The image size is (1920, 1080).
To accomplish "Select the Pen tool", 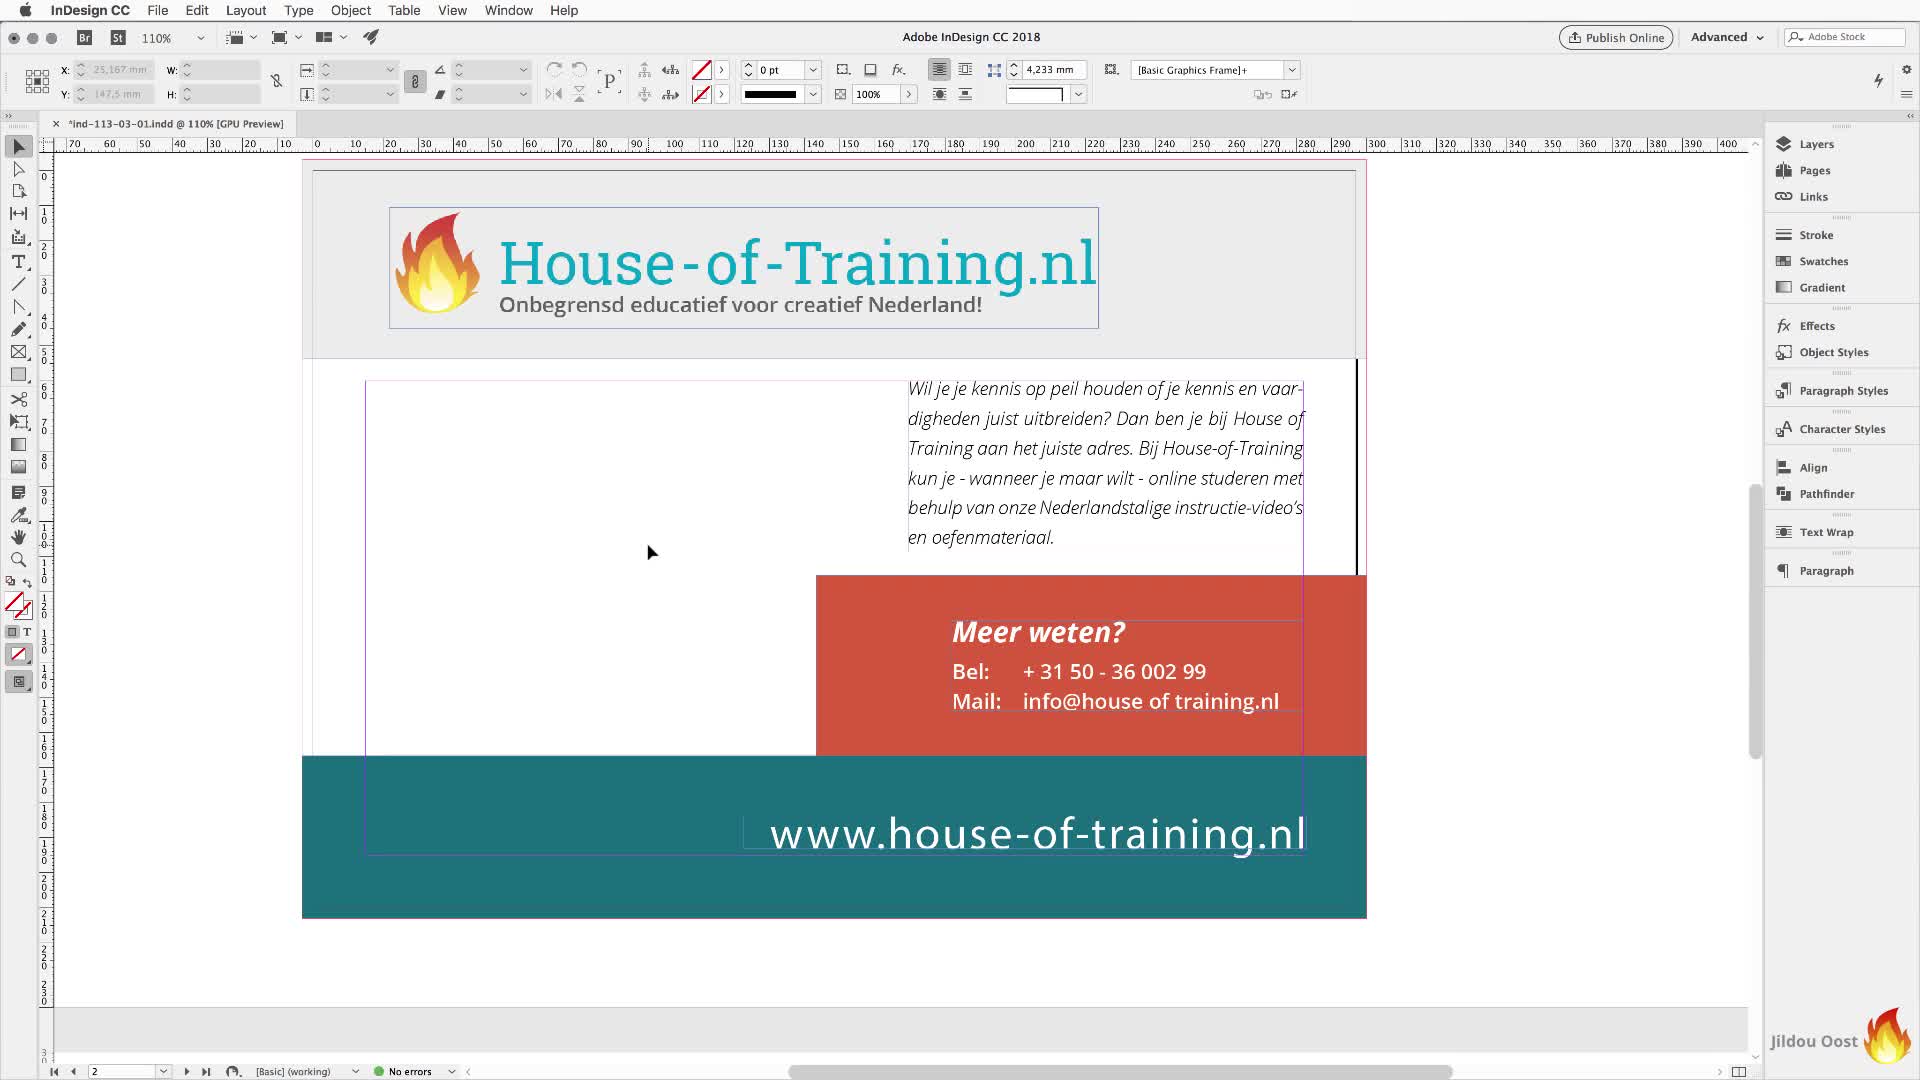I will 18,307.
